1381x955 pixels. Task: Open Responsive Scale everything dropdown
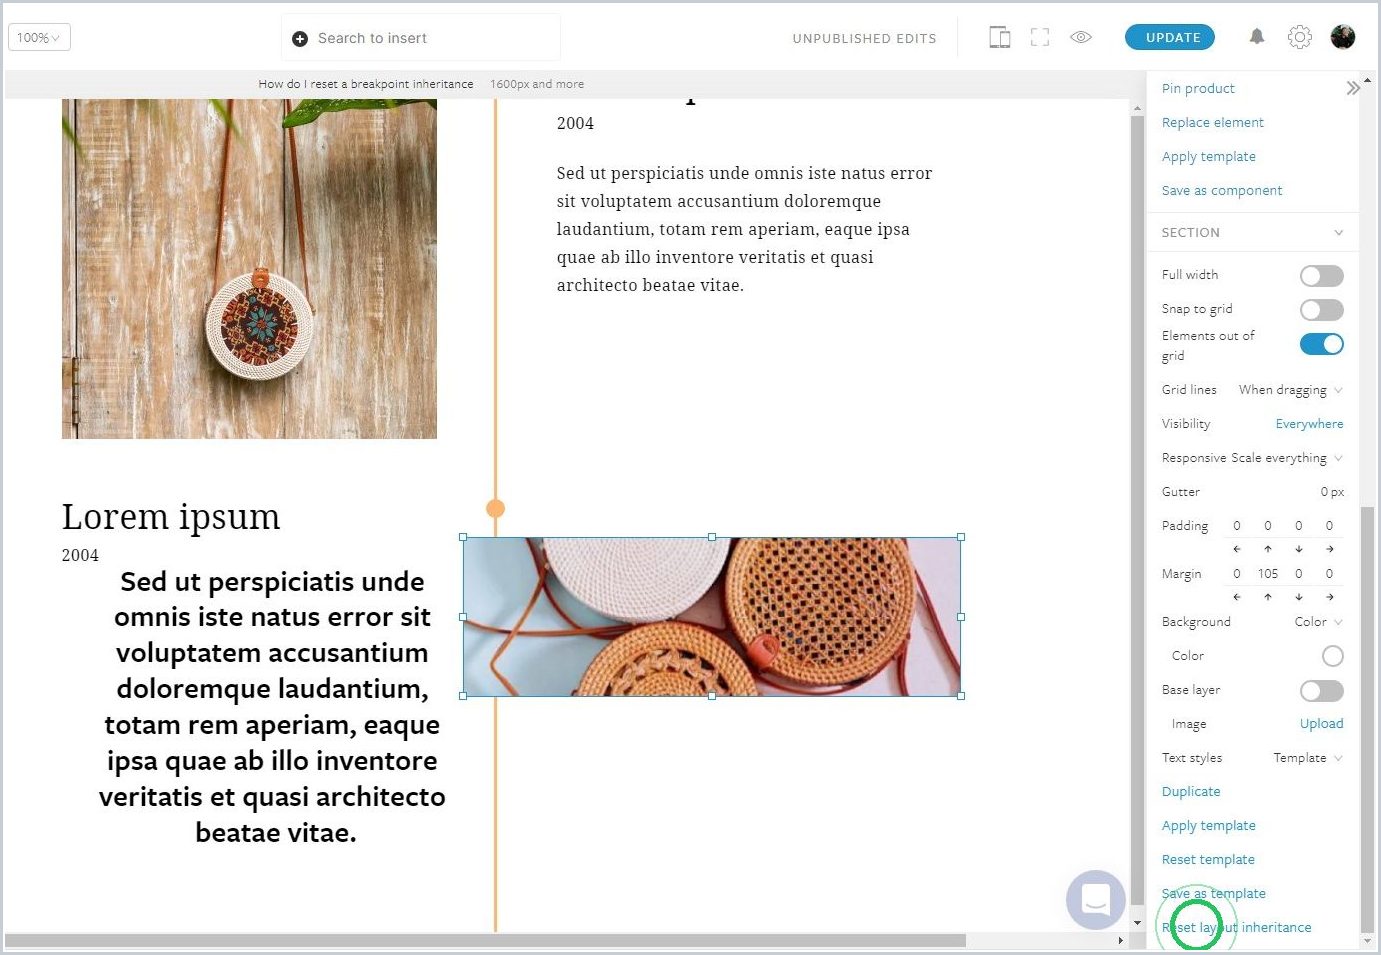[x=1287, y=458]
